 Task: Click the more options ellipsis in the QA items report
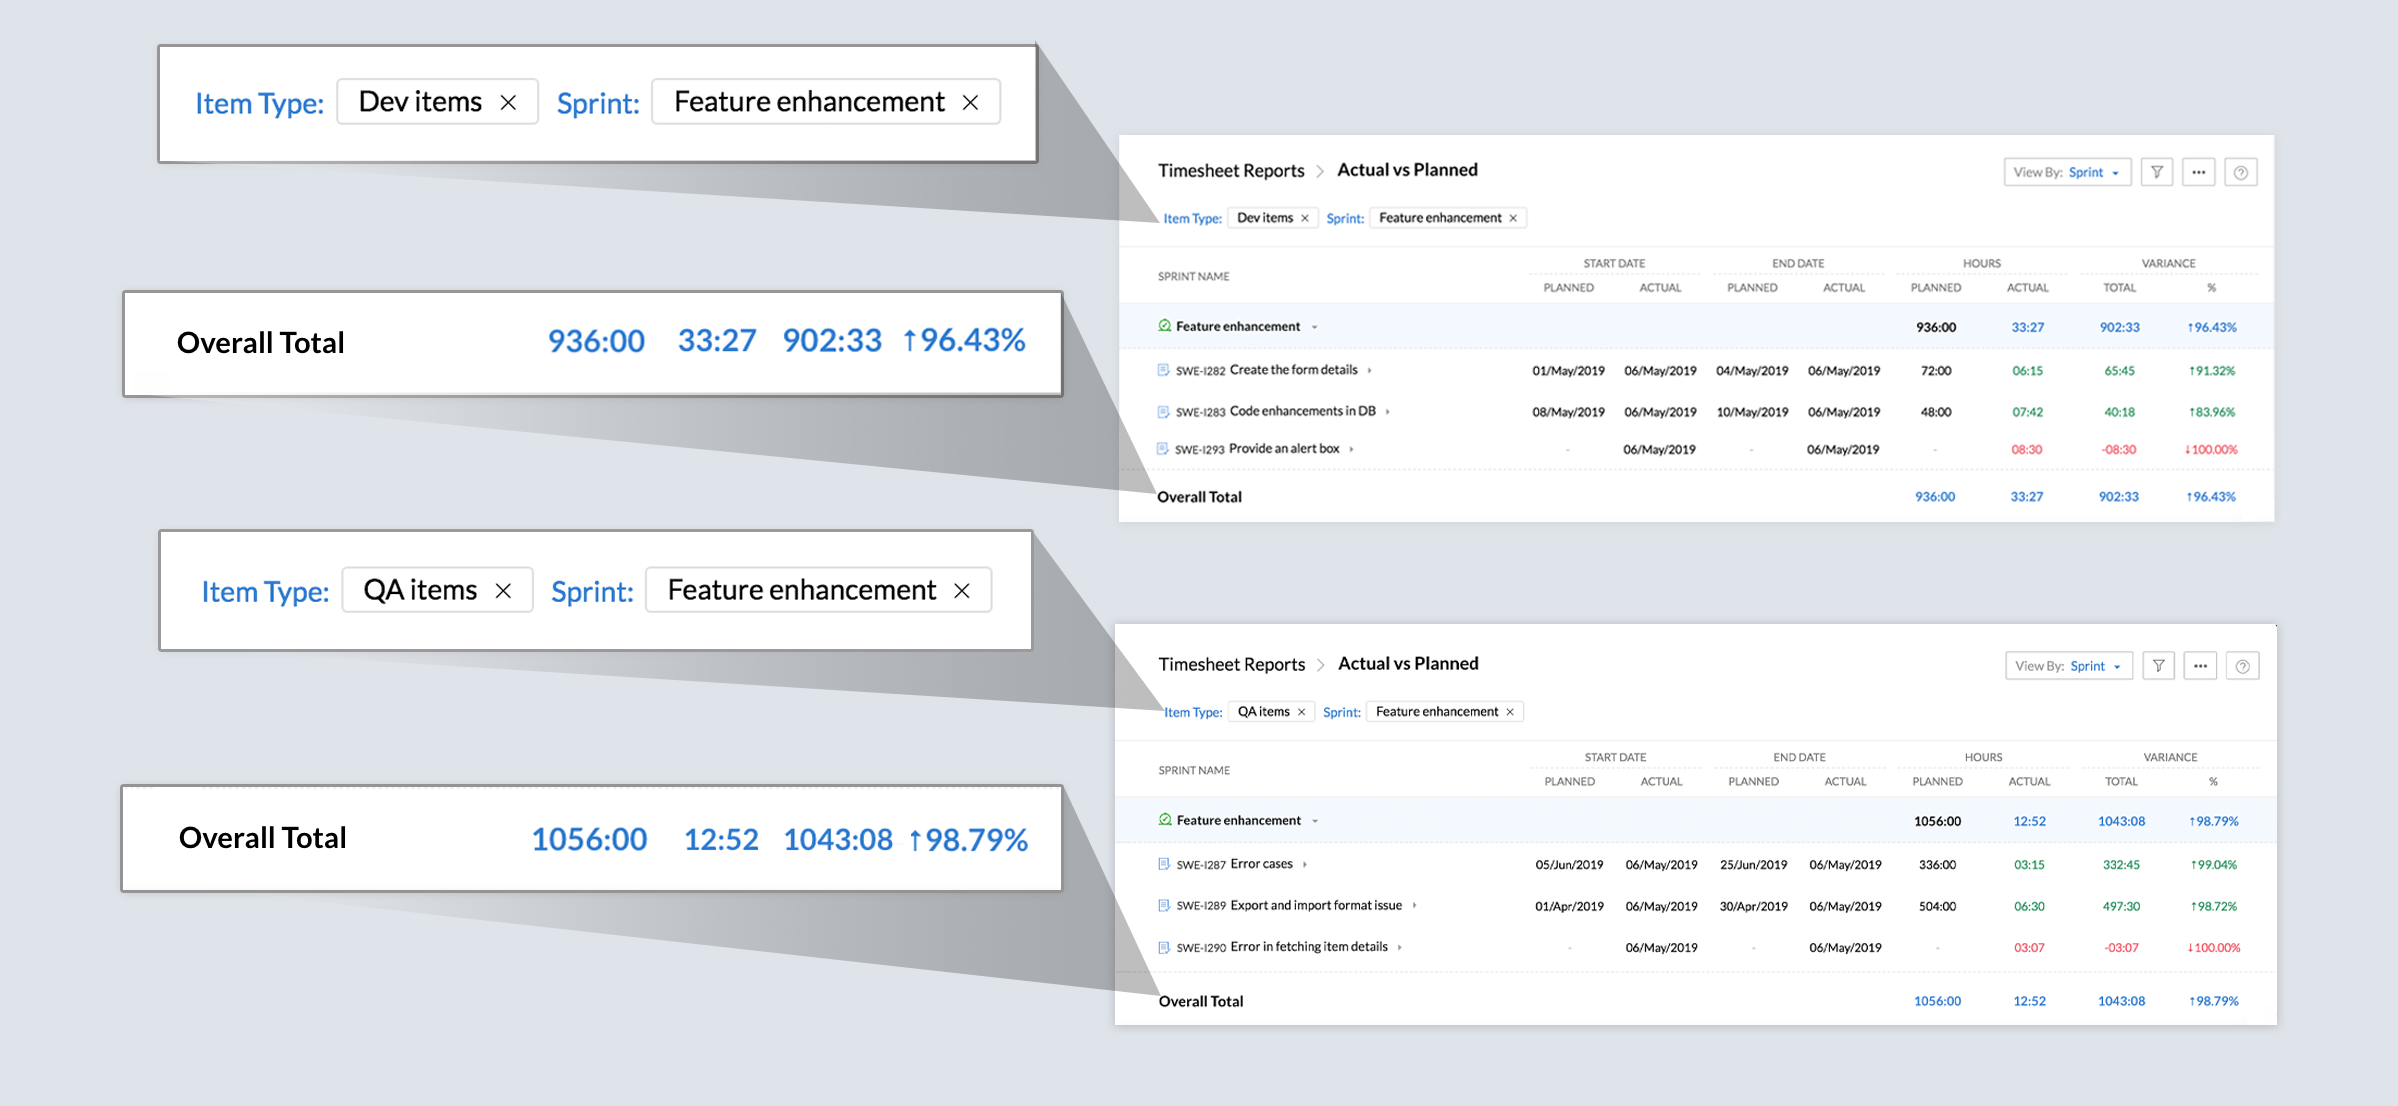2200,666
